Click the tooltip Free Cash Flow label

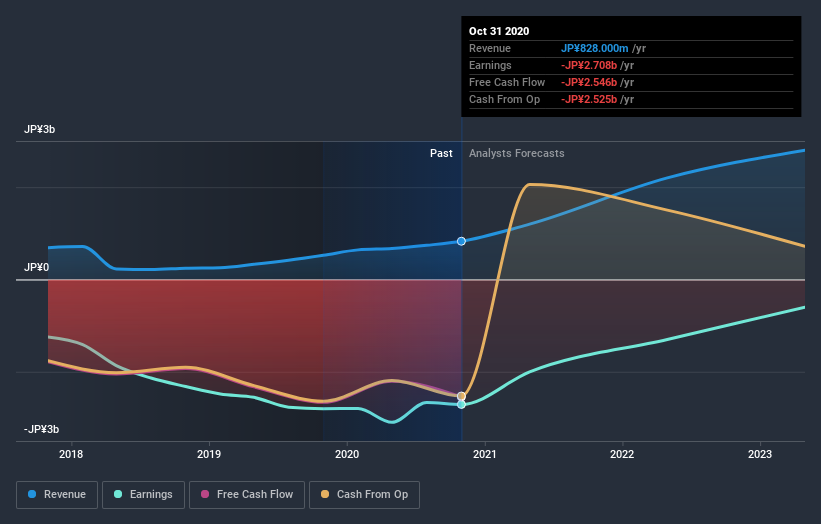point(507,82)
